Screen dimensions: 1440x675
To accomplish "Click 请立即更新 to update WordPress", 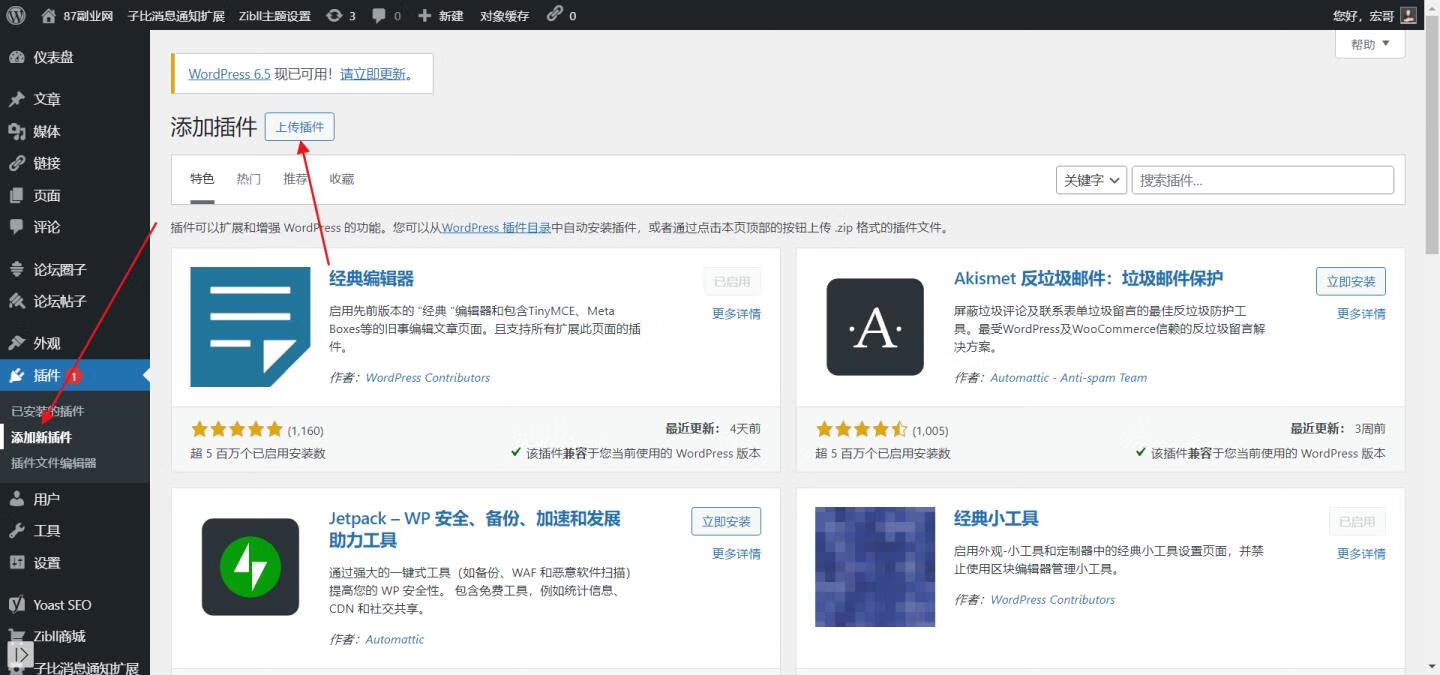I will [x=375, y=73].
